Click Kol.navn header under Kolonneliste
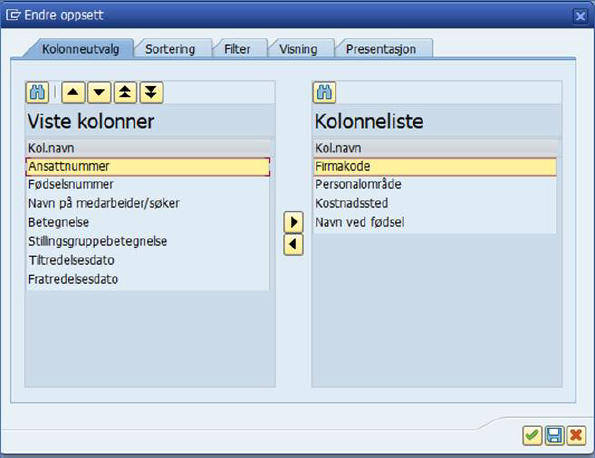The height and width of the screenshot is (458, 595). (x=436, y=148)
